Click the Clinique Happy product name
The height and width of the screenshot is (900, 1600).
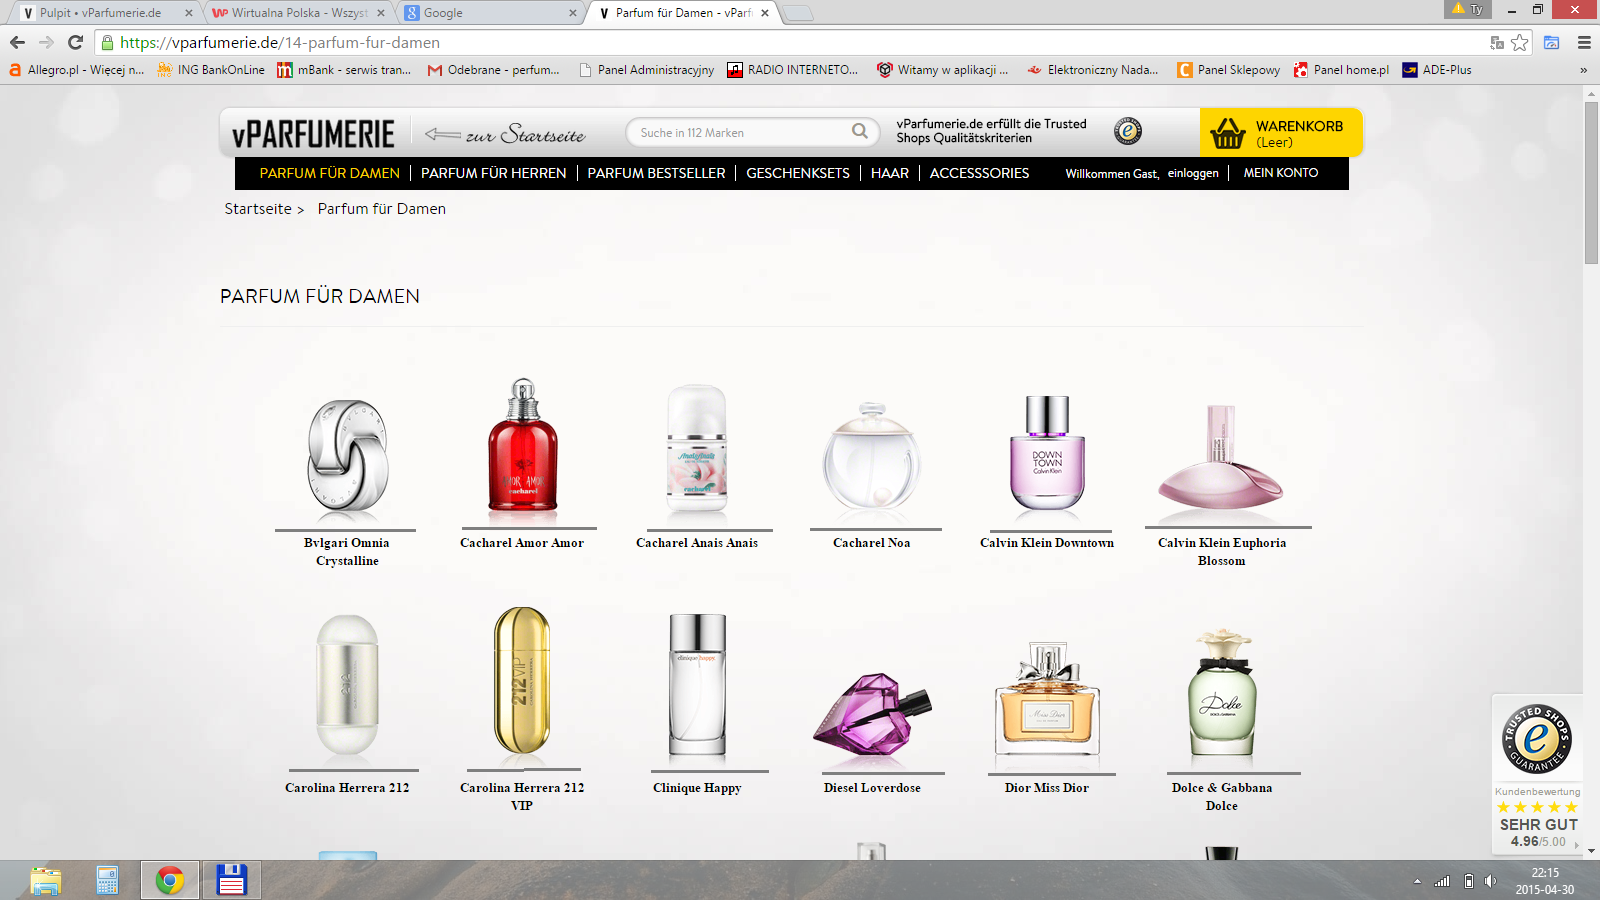(x=697, y=788)
